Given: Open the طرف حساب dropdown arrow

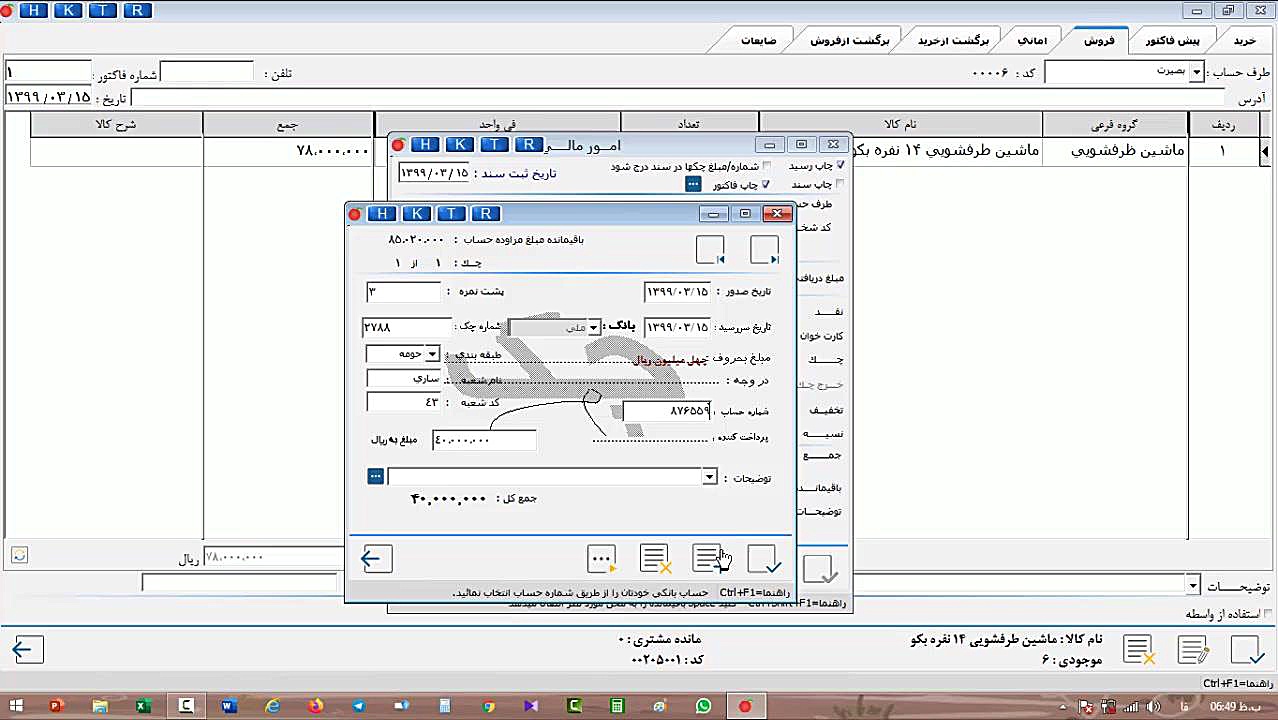Looking at the screenshot, I should point(1196,73).
